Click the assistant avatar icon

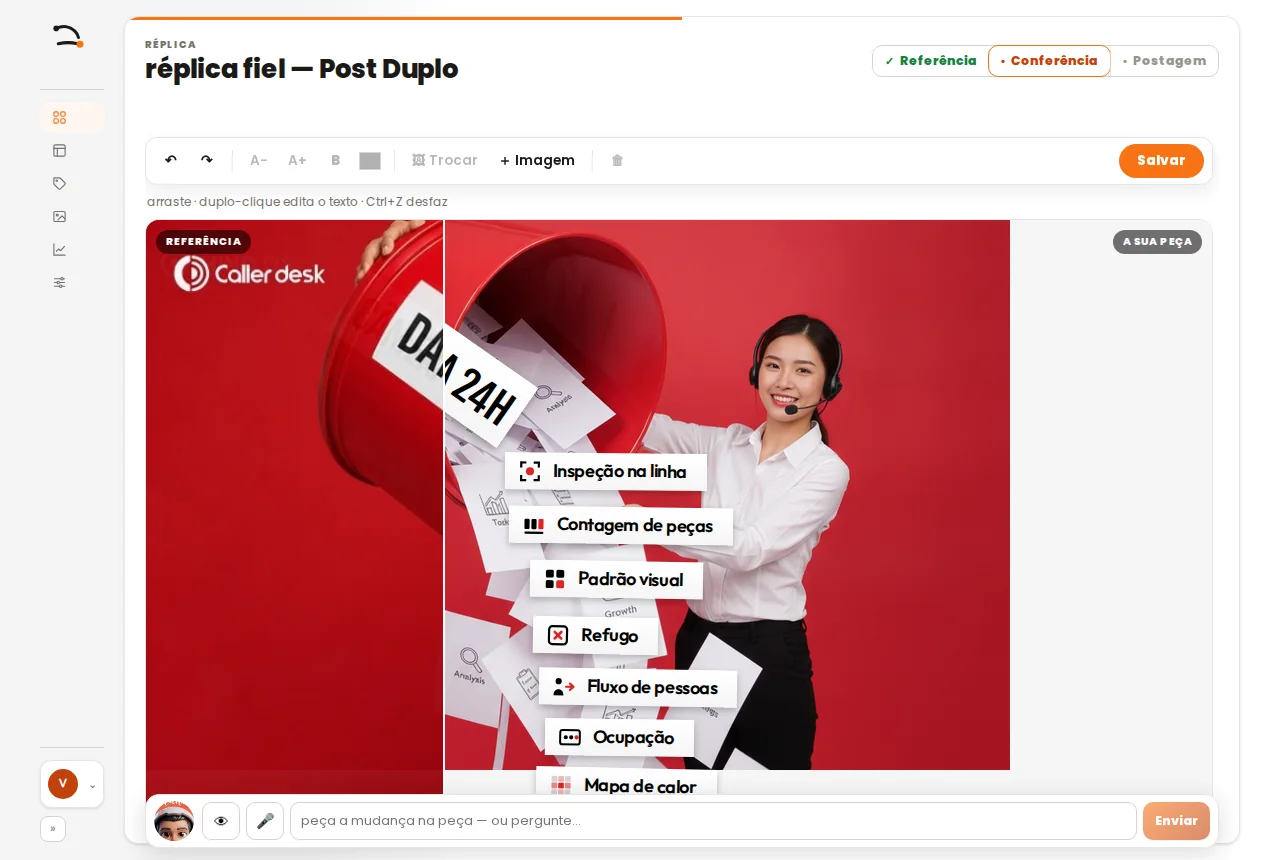(x=174, y=821)
